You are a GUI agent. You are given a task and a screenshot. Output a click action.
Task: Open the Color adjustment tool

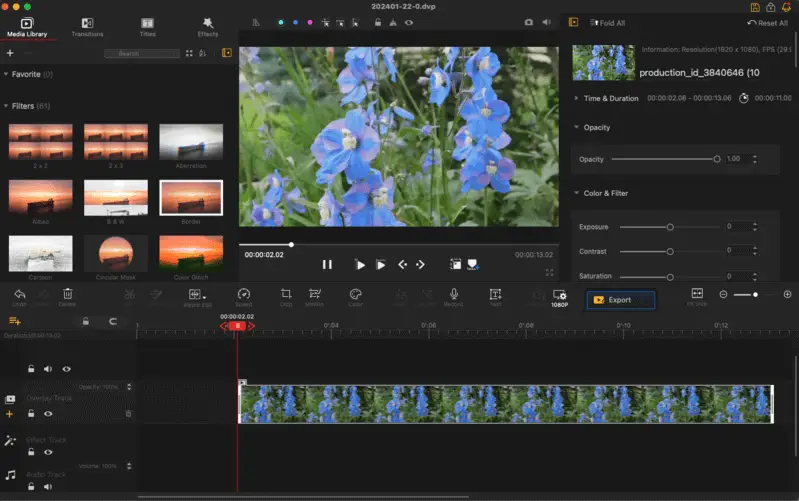click(355, 295)
